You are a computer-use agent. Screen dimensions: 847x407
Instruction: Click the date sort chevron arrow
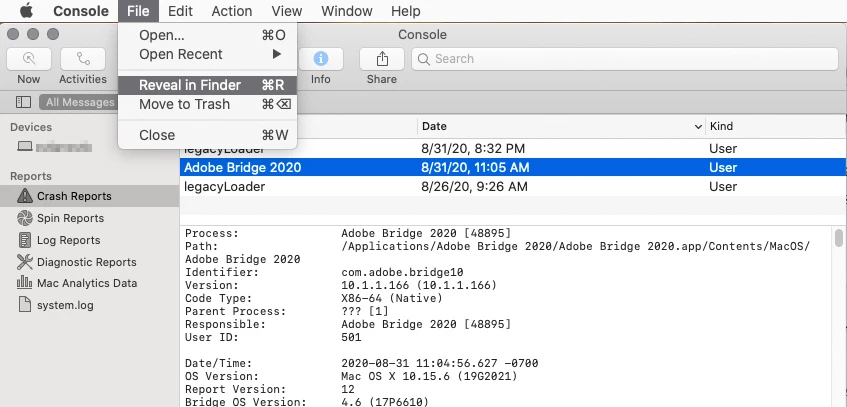[x=697, y=127]
